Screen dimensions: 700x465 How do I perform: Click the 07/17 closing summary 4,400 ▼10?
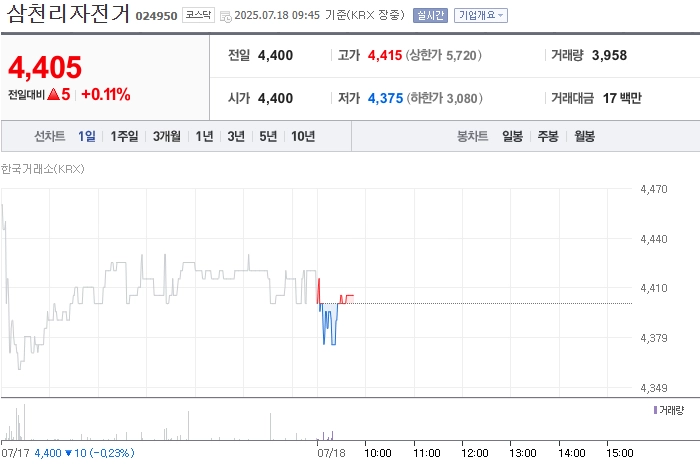[x=84, y=453]
